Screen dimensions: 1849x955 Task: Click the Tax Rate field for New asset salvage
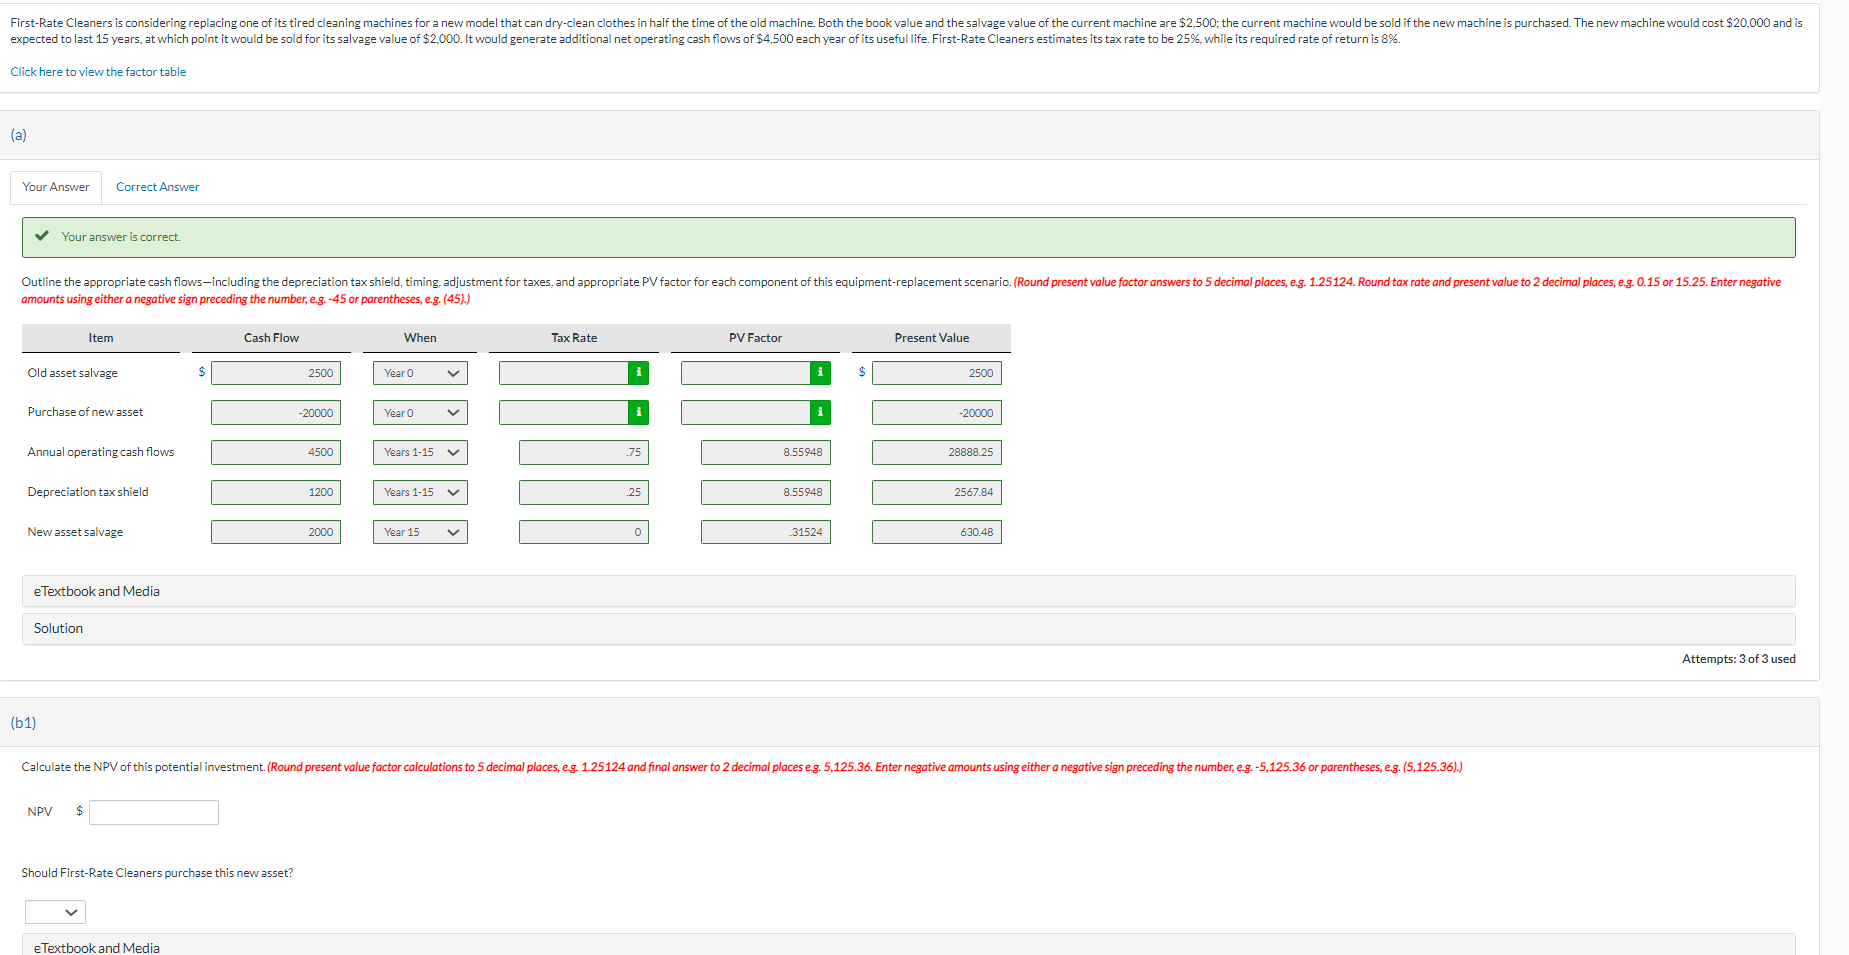(x=583, y=531)
